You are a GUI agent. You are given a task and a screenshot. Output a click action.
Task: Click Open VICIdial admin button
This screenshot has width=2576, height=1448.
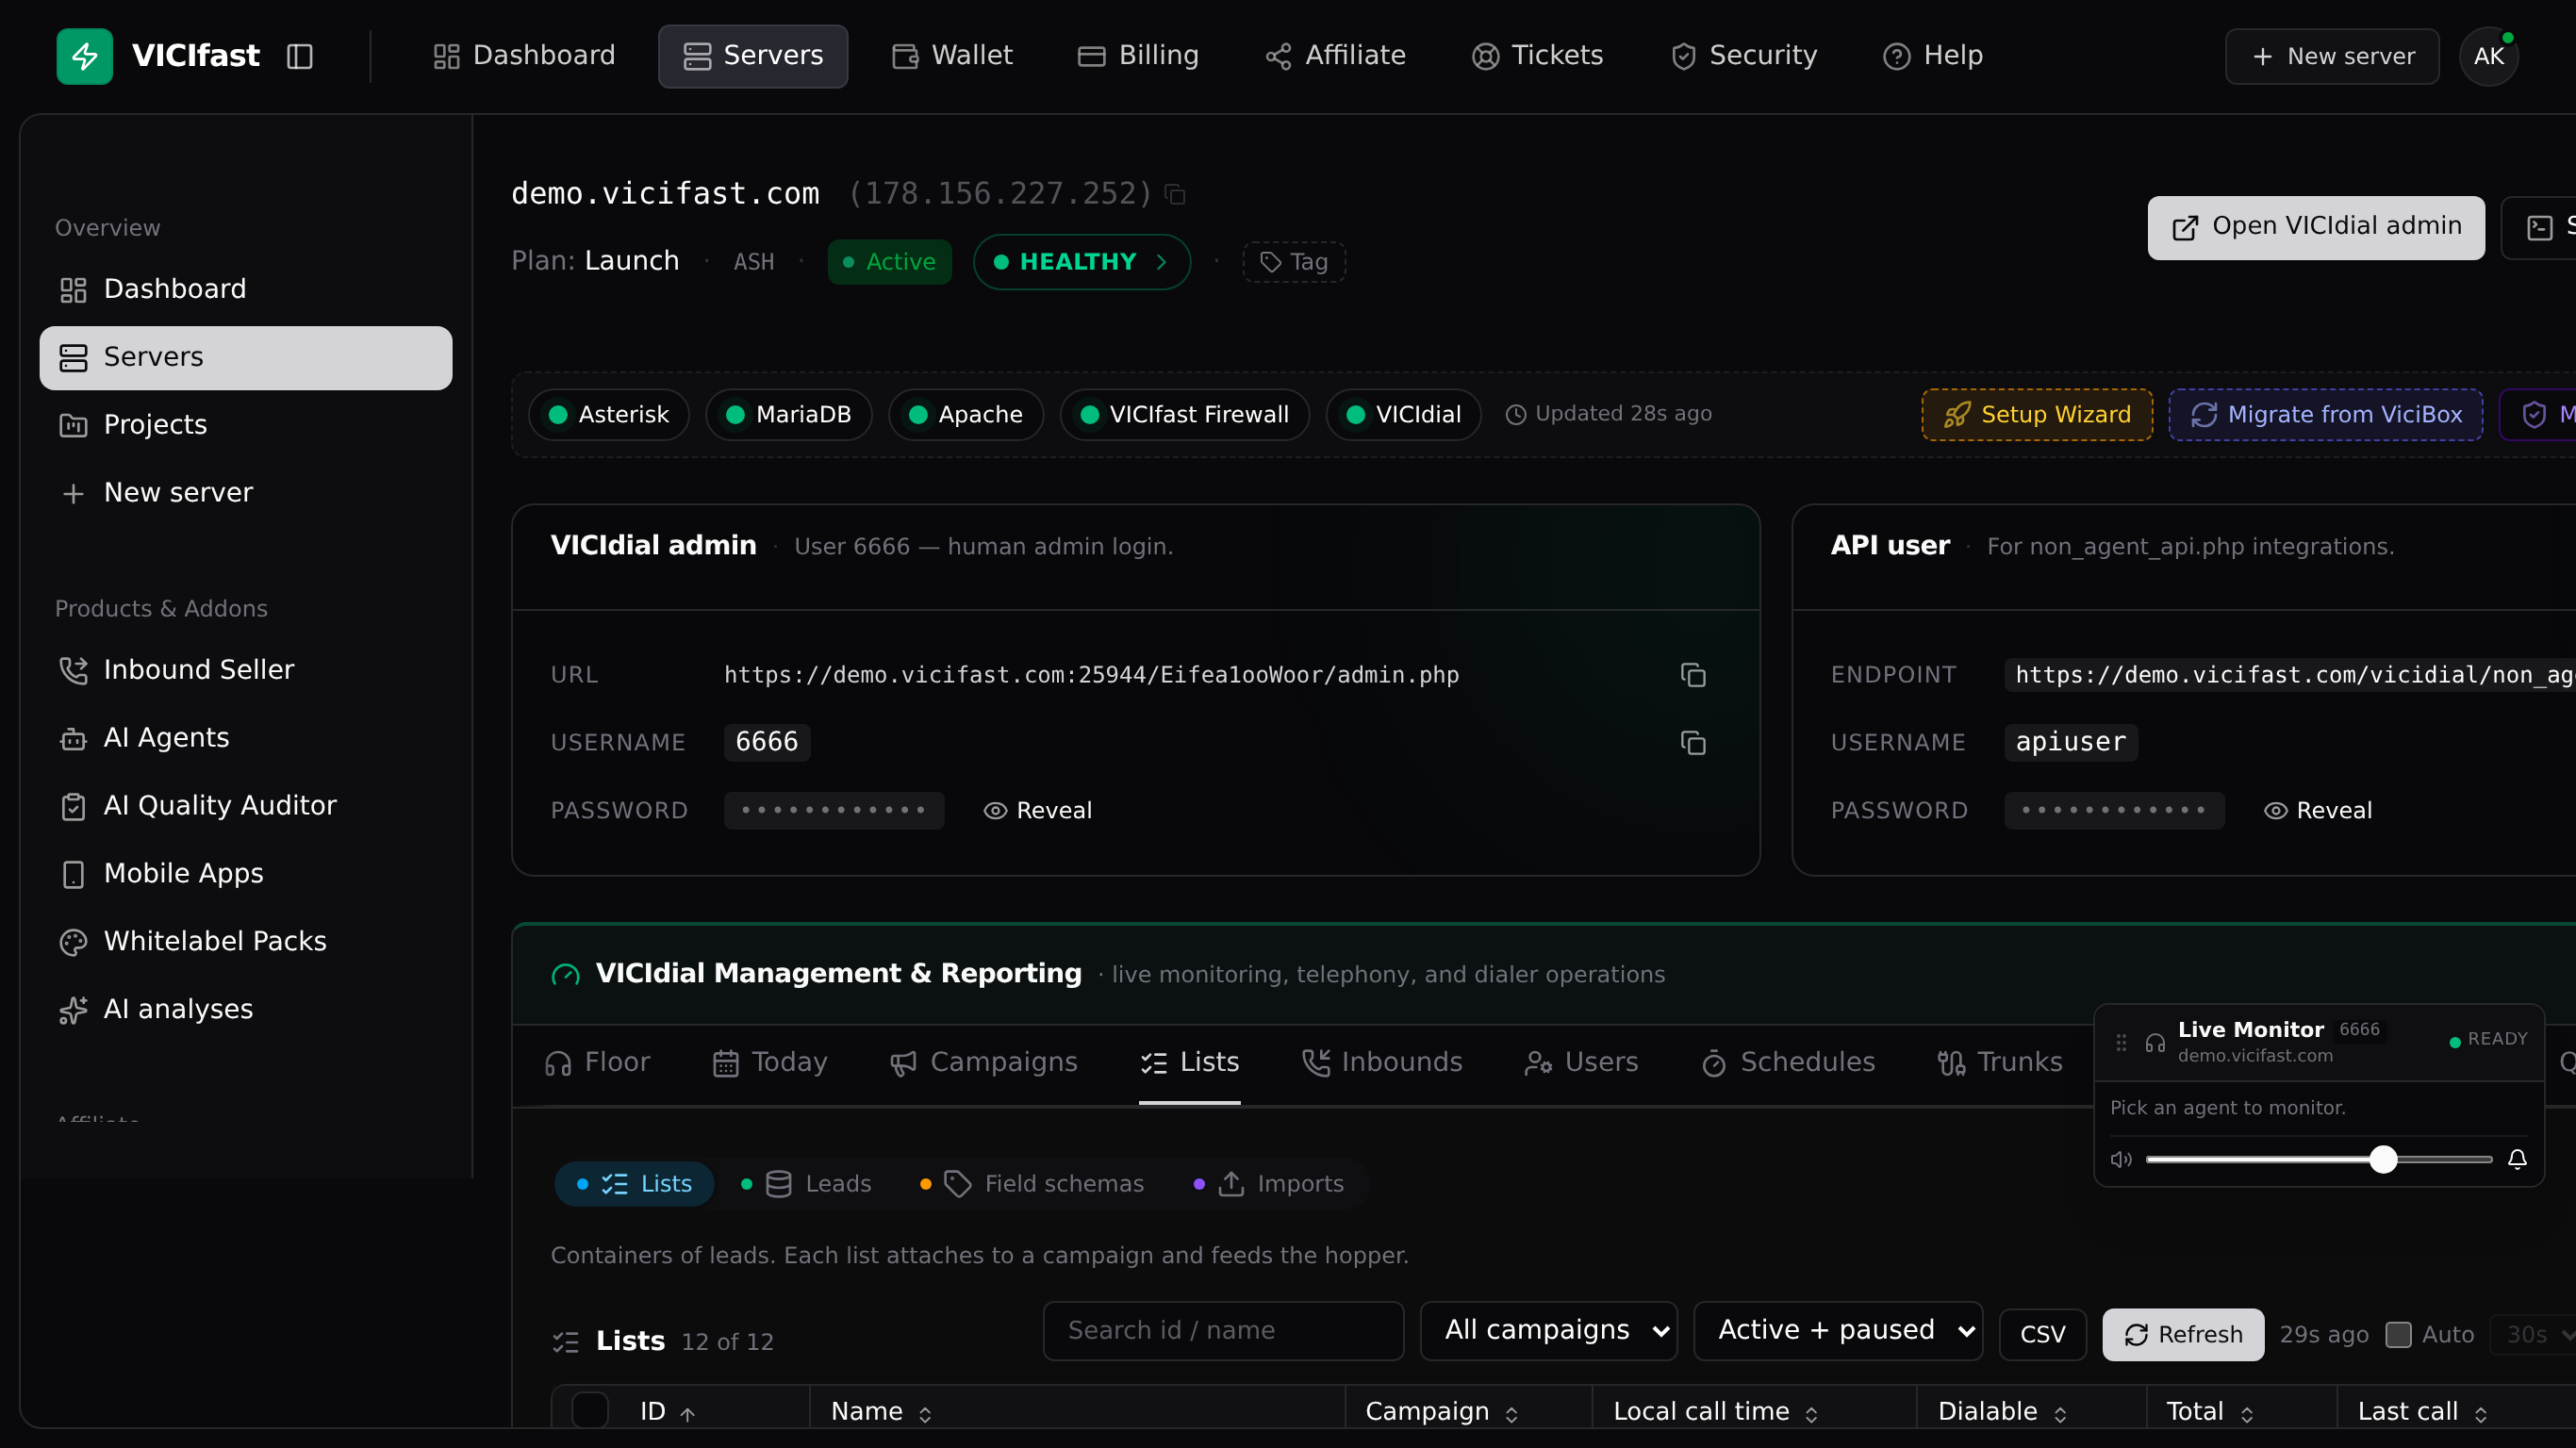2316,228
